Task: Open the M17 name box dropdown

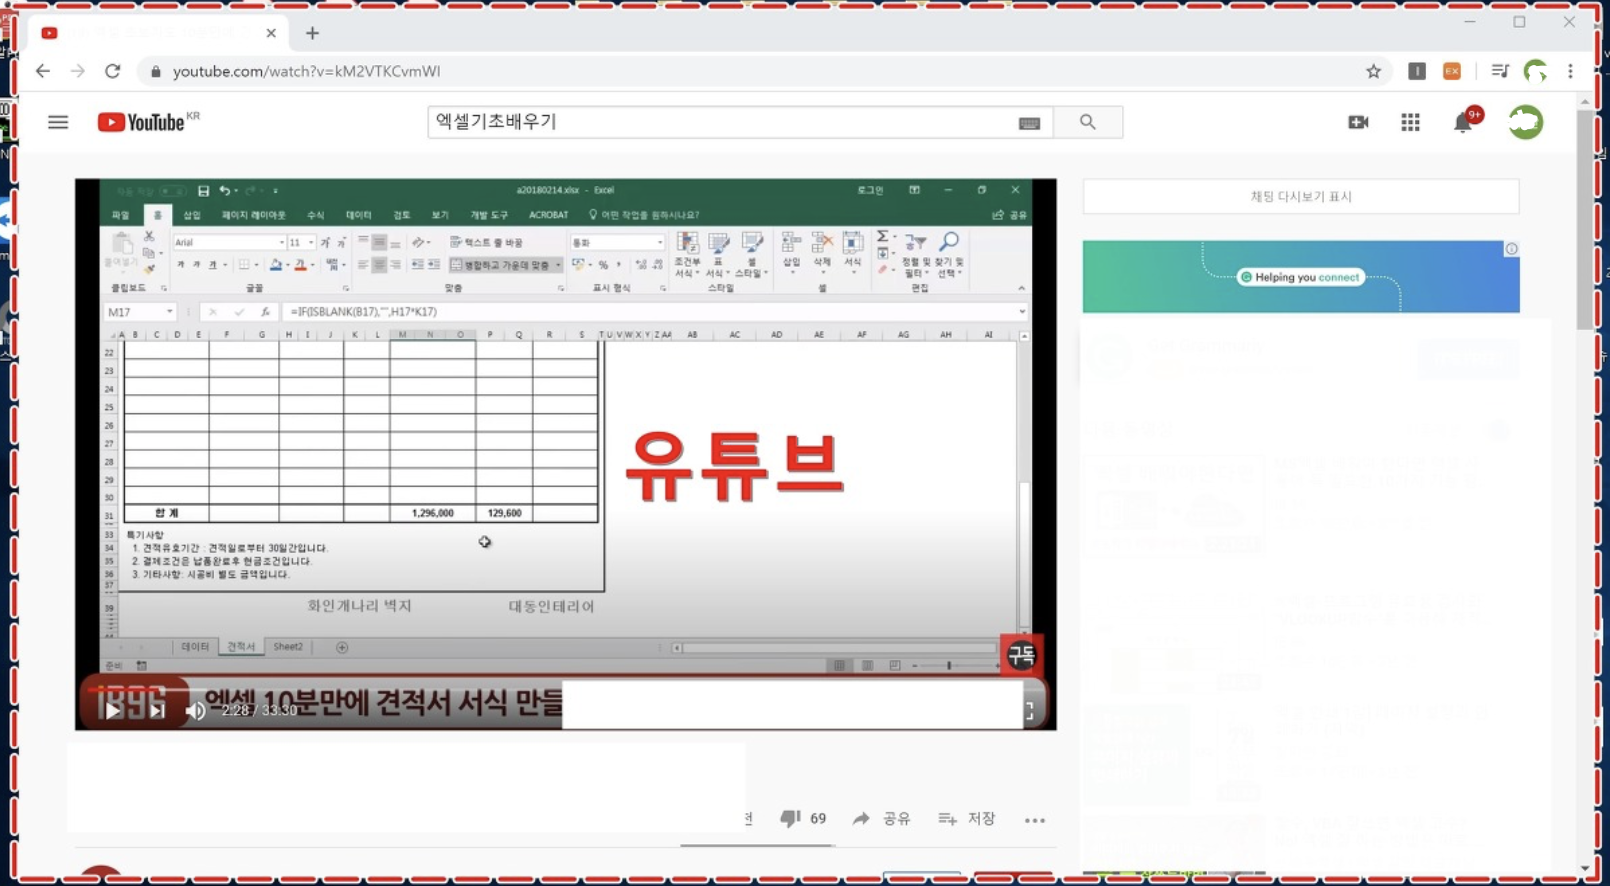Action: [169, 312]
